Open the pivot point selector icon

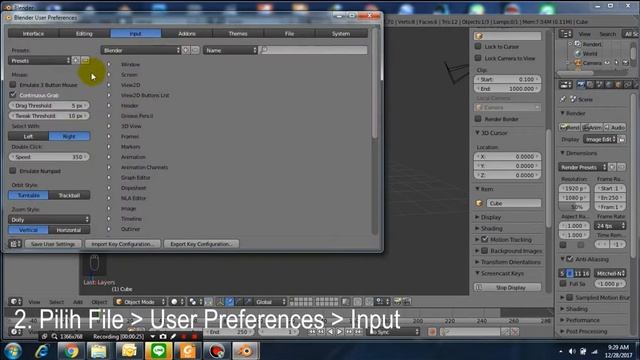tap(196, 302)
